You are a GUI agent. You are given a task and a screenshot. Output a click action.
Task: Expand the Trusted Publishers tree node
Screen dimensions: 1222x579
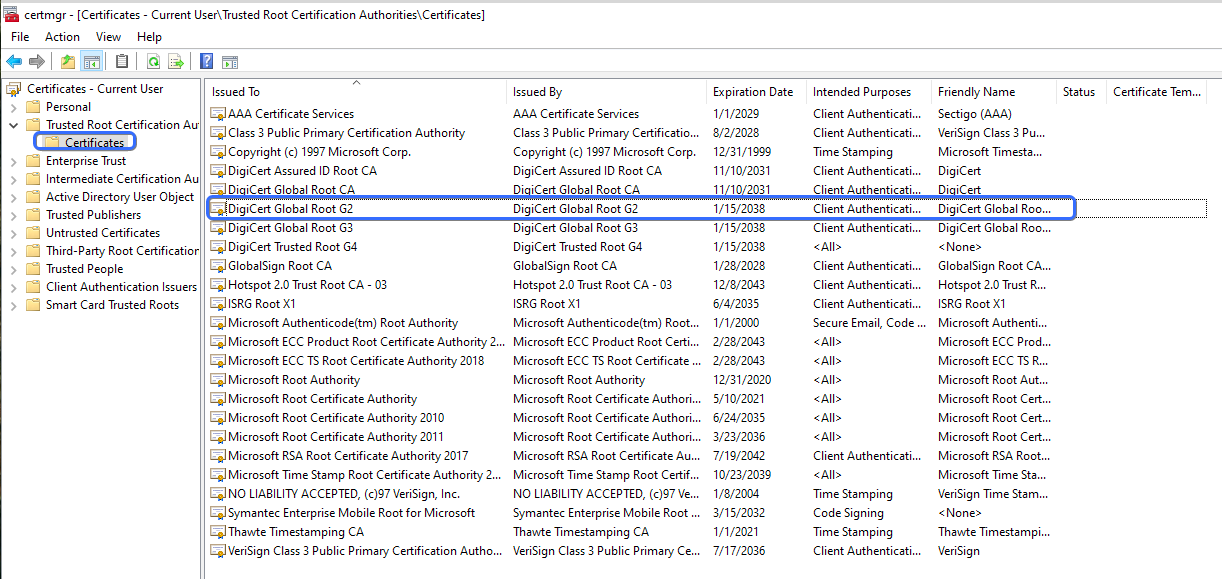point(13,215)
